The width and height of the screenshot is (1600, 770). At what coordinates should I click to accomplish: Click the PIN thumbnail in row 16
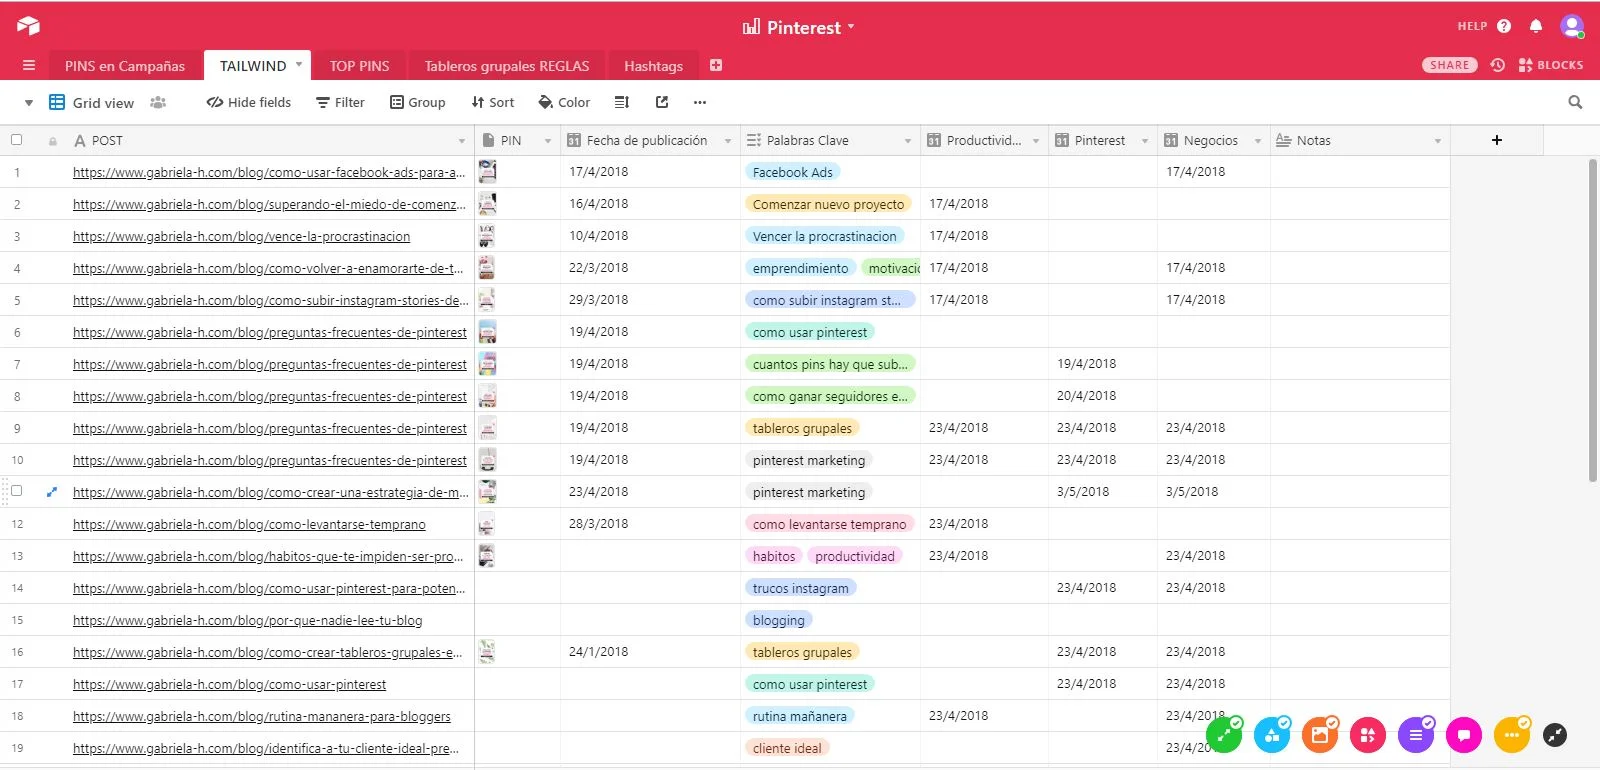pyautogui.click(x=487, y=651)
